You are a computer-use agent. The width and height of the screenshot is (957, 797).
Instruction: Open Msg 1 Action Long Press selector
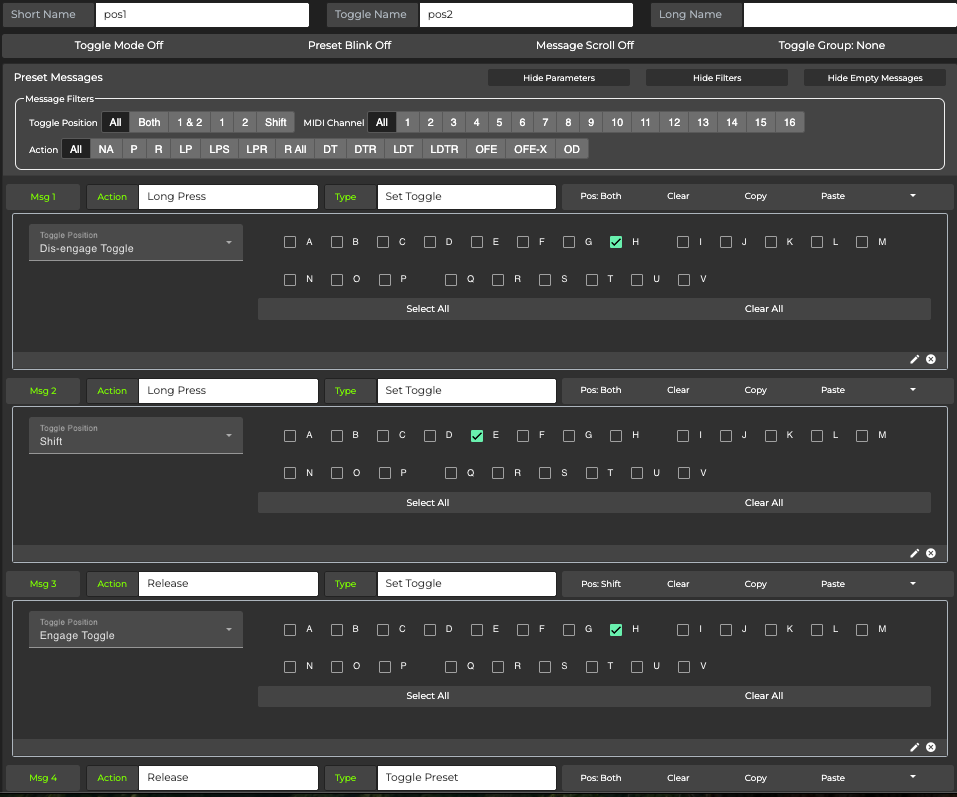[x=228, y=197]
